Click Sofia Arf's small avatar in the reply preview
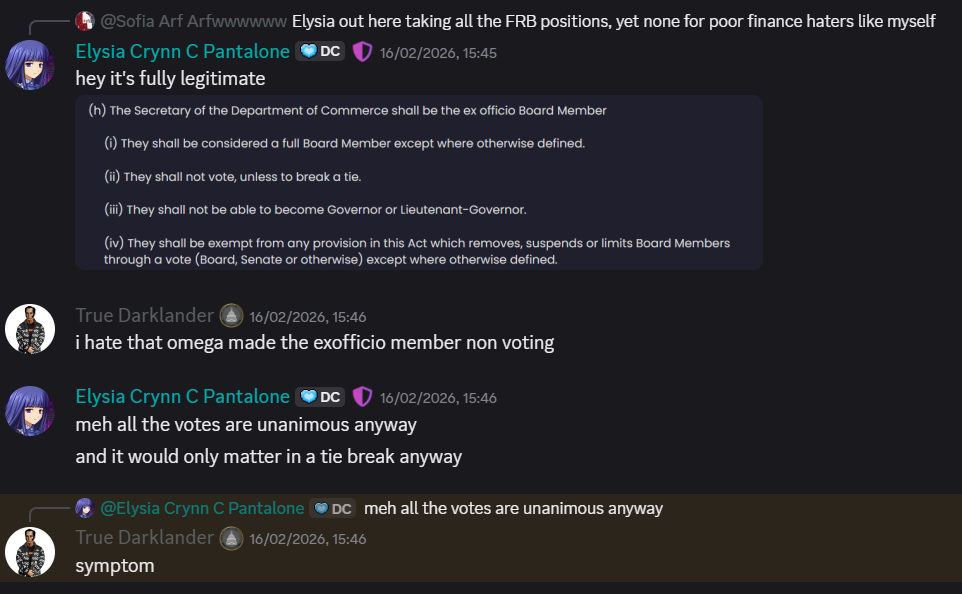This screenshot has height=594, width=962. pyautogui.click(x=85, y=21)
